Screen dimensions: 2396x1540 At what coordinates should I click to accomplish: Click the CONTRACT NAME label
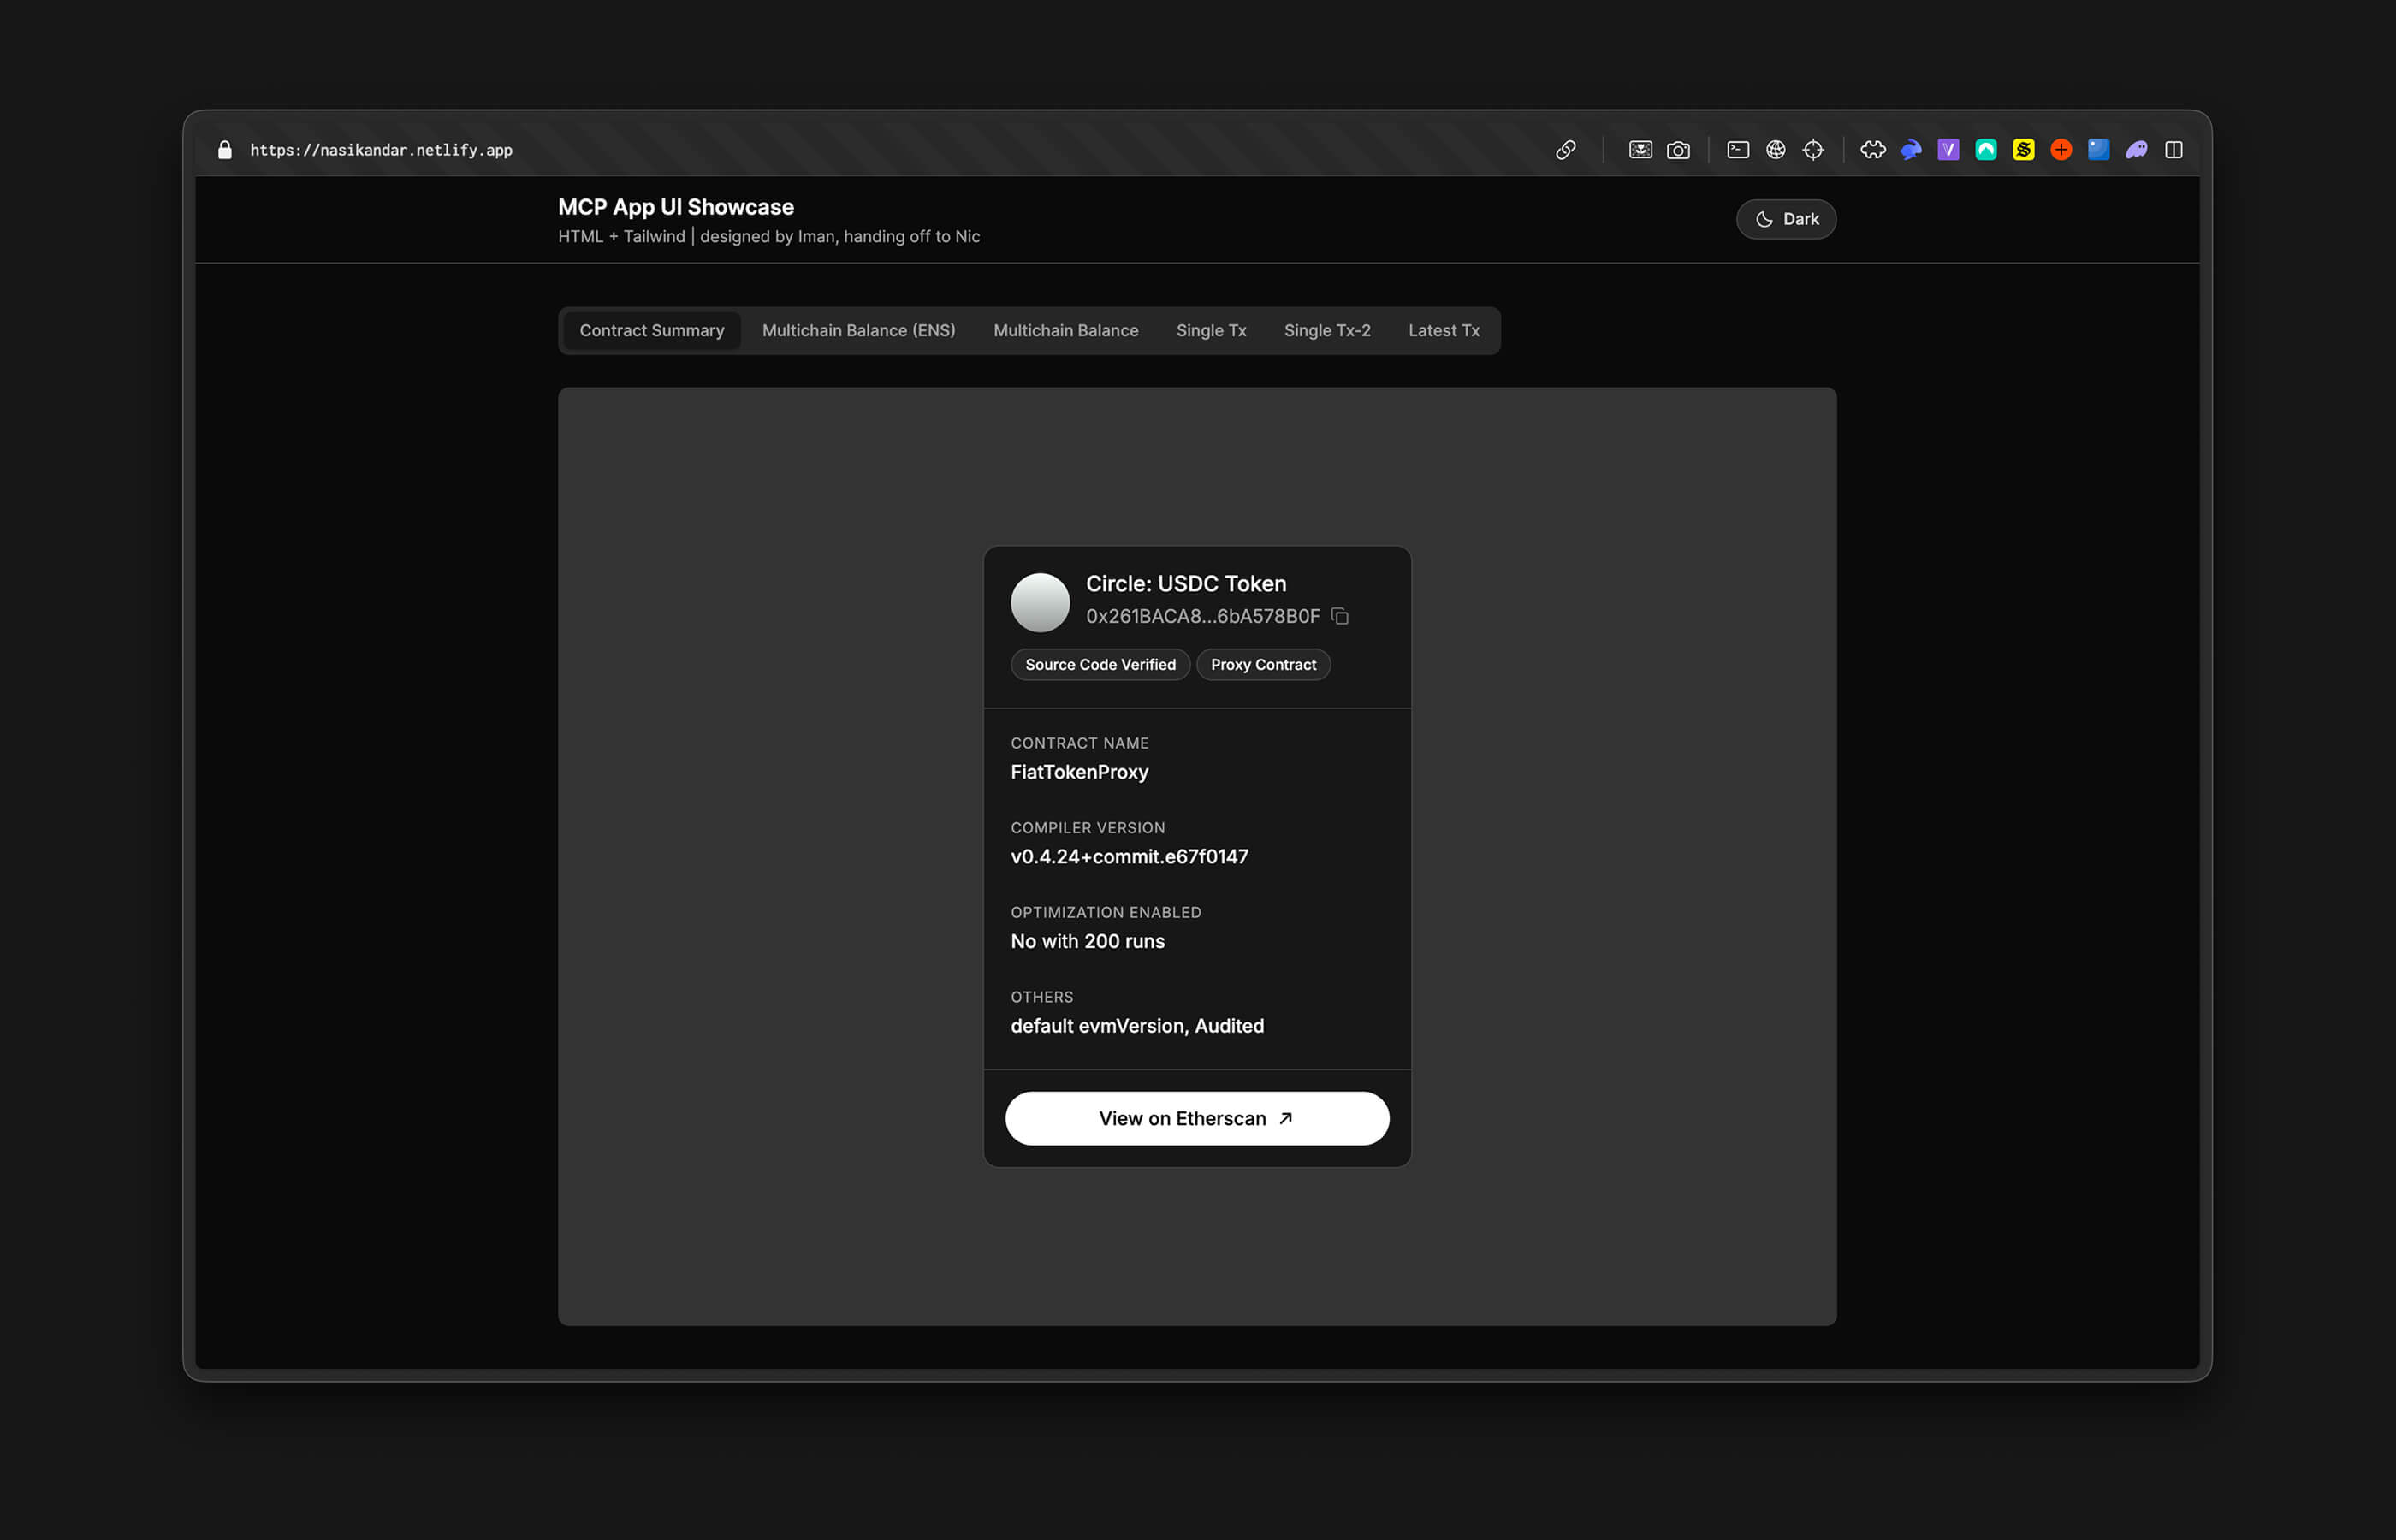(1079, 743)
